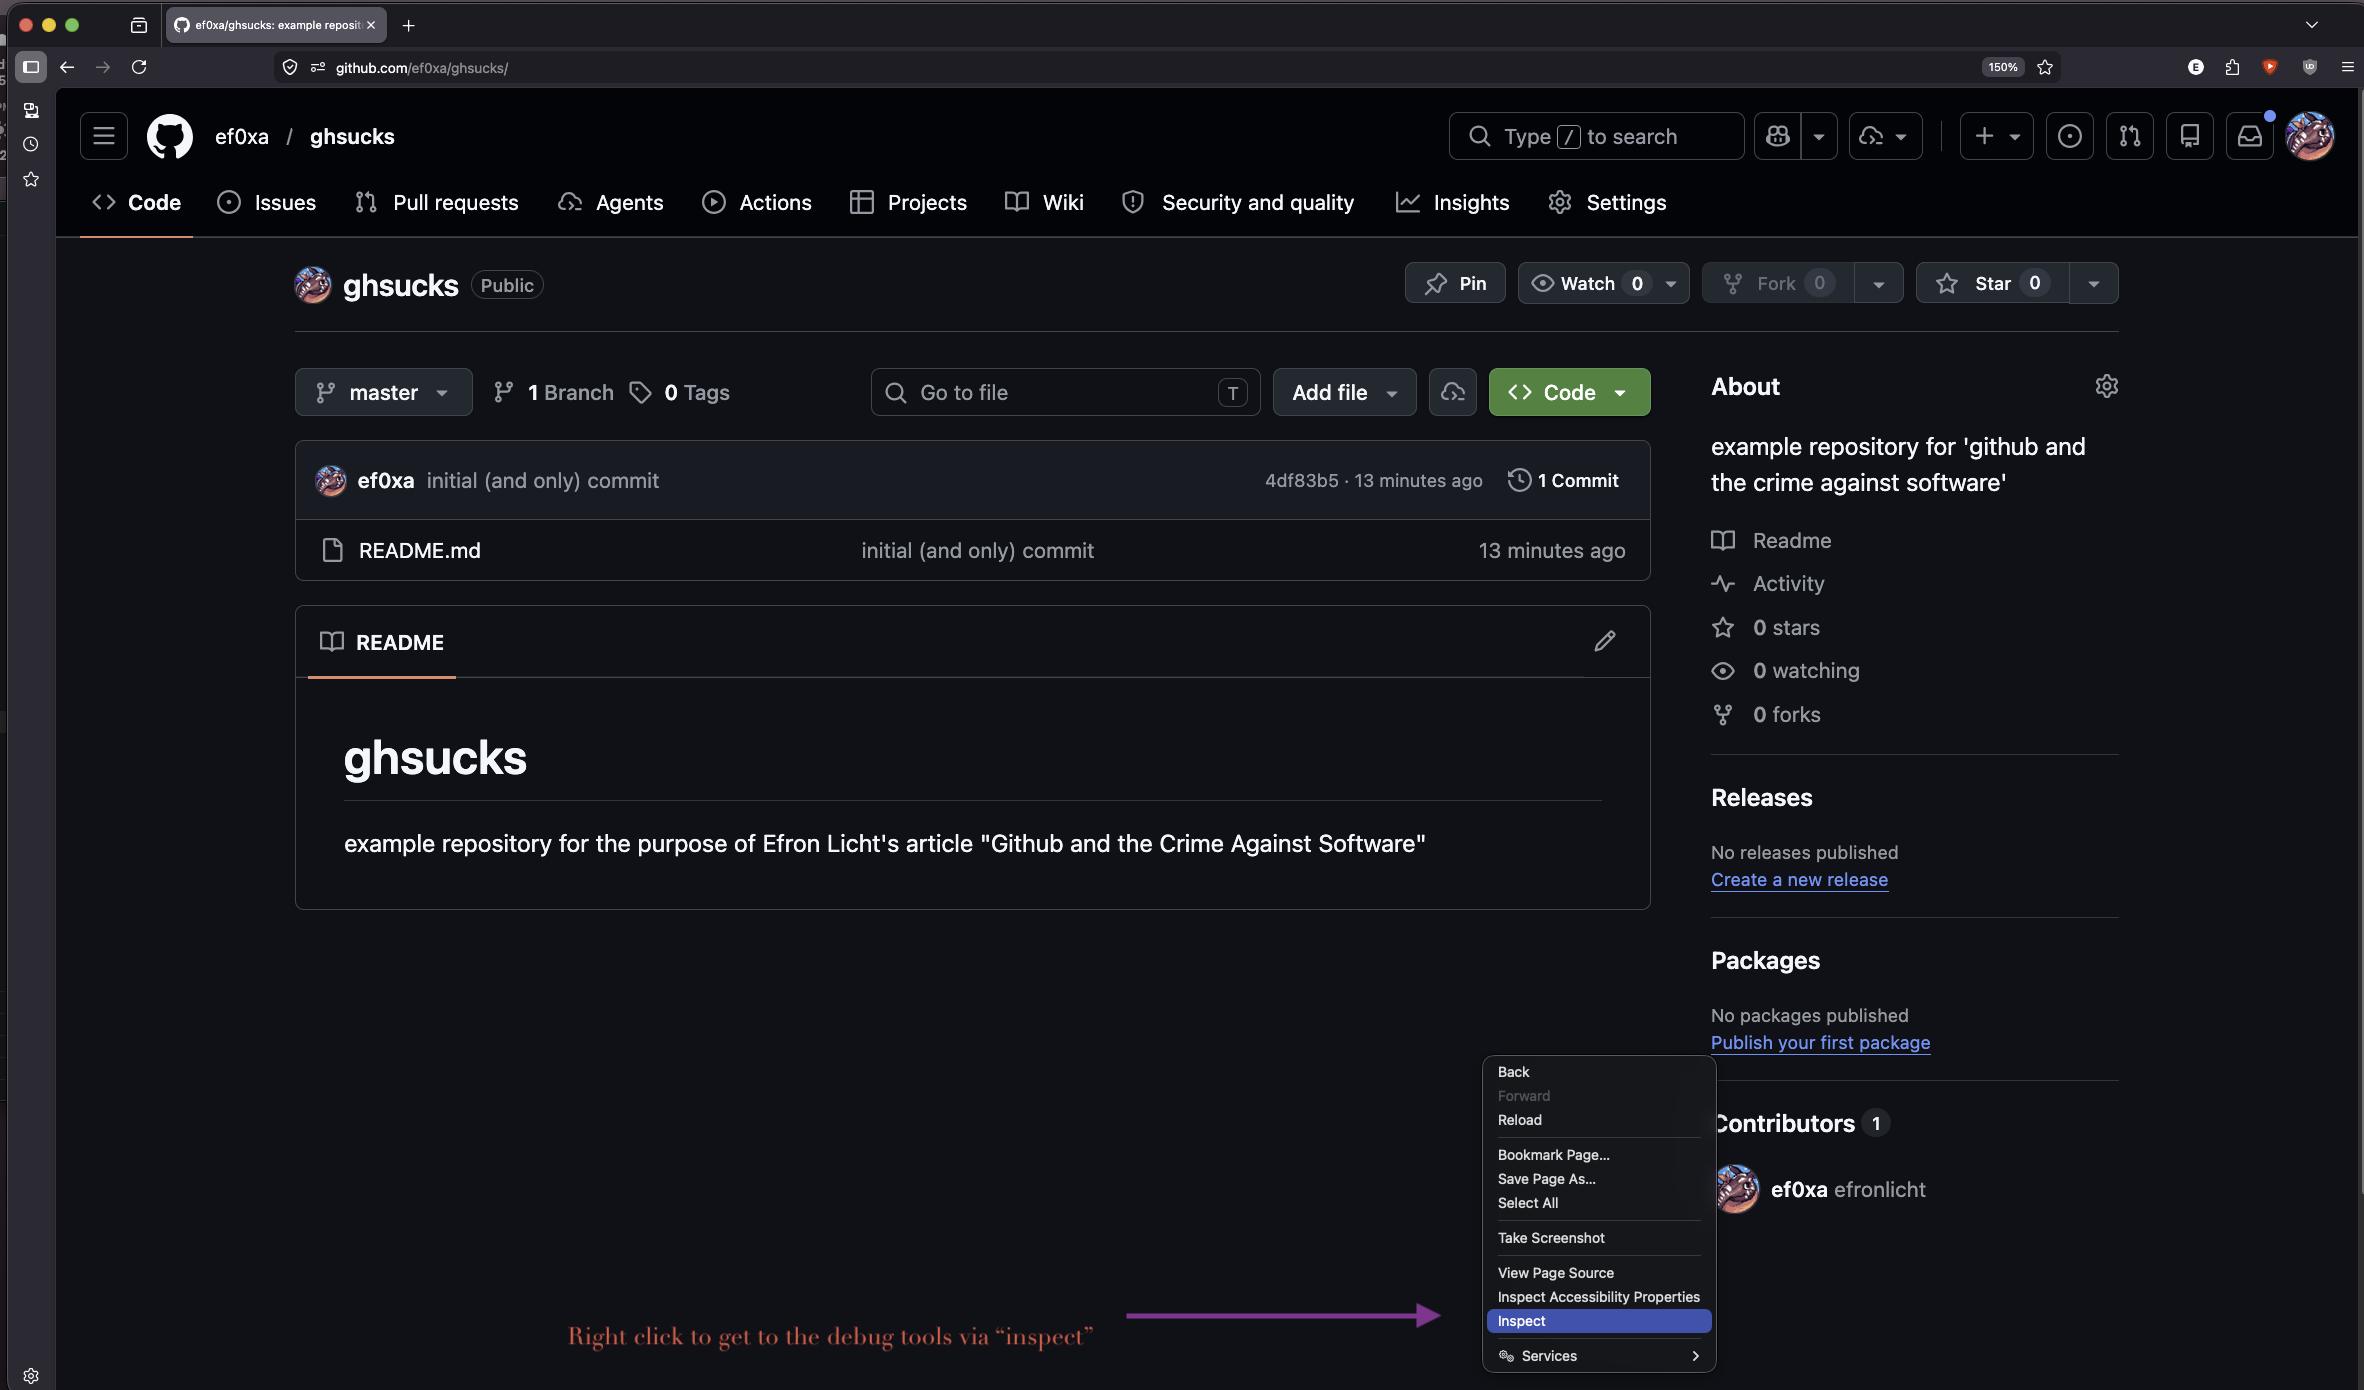The width and height of the screenshot is (2364, 1390).
Task: Select Inspect Accessibility Properties menu item
Action: click(1599, 1297)
